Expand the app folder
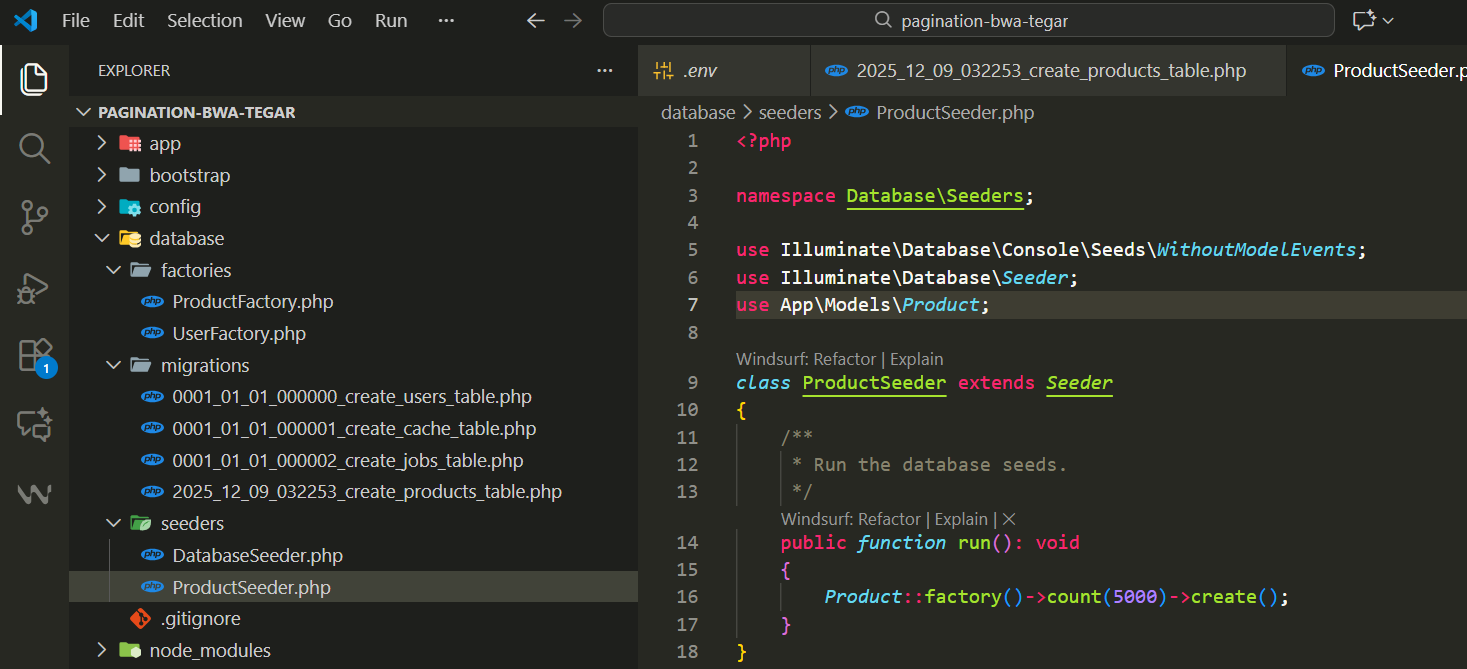Screen dimensions: 1467x669 pyautogui.click(x=165, y=144)
